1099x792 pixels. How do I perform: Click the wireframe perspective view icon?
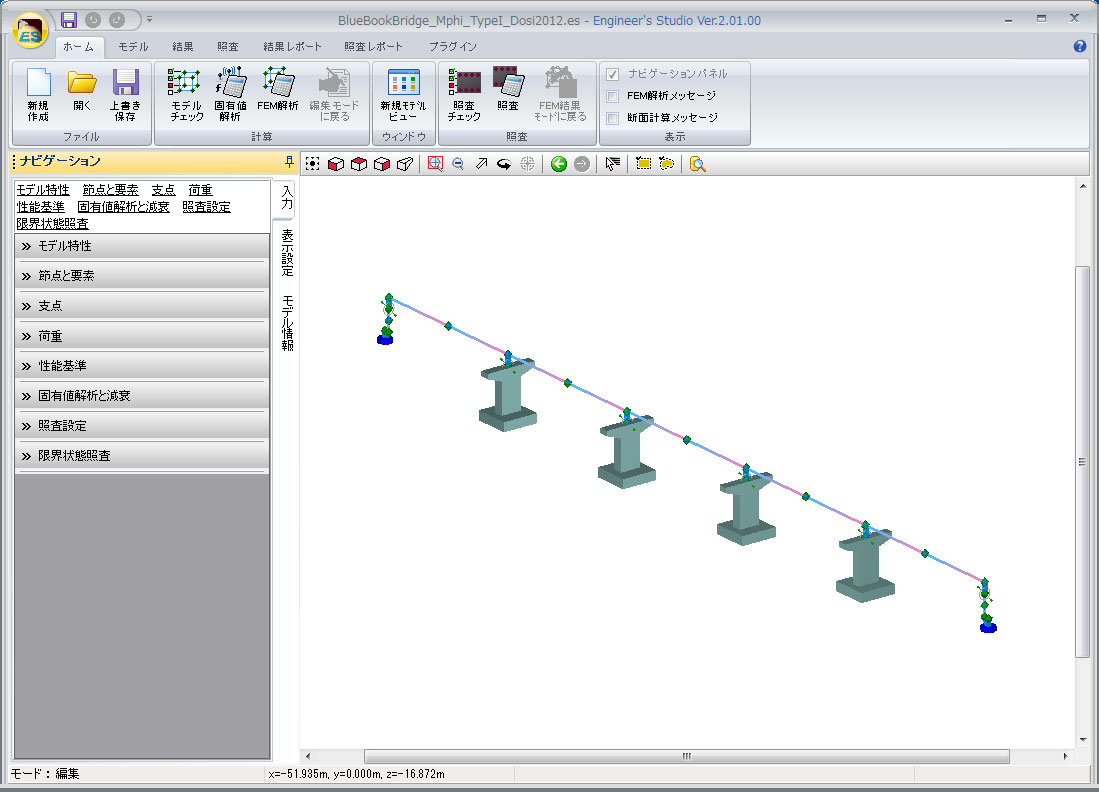pos(405,164)
